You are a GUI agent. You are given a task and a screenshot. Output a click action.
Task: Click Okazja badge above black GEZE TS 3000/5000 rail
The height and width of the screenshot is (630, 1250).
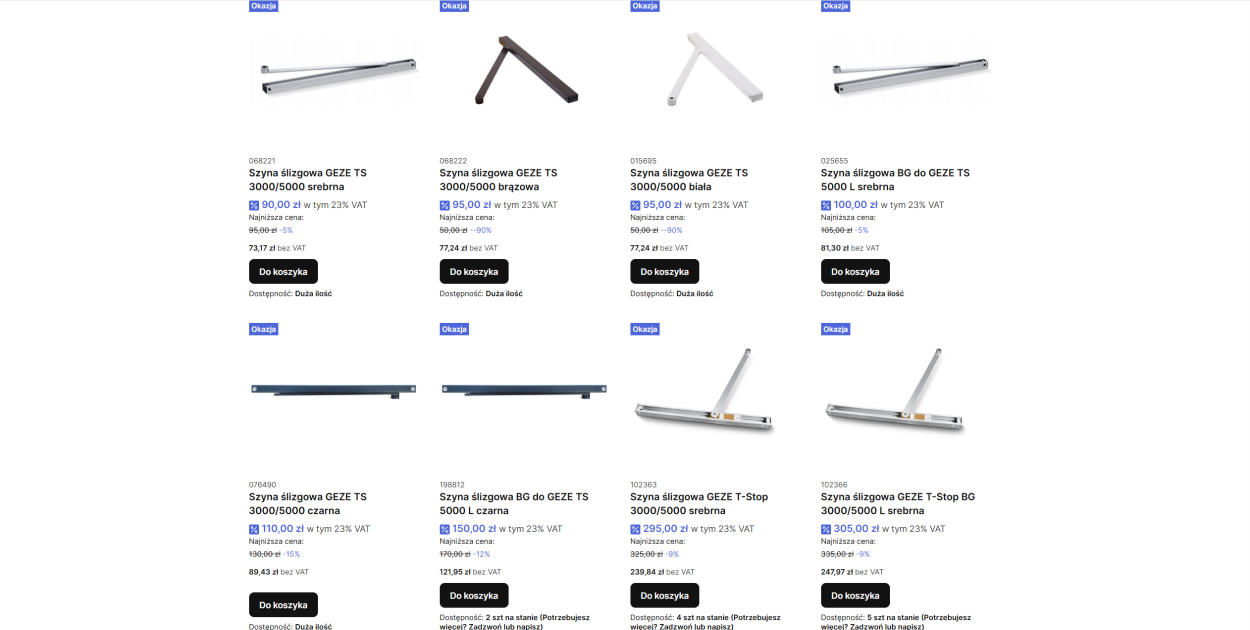[264, 329]
